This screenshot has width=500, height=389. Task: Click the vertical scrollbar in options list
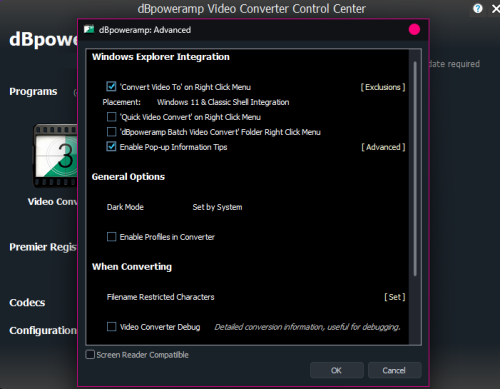(x=415, y=168)
